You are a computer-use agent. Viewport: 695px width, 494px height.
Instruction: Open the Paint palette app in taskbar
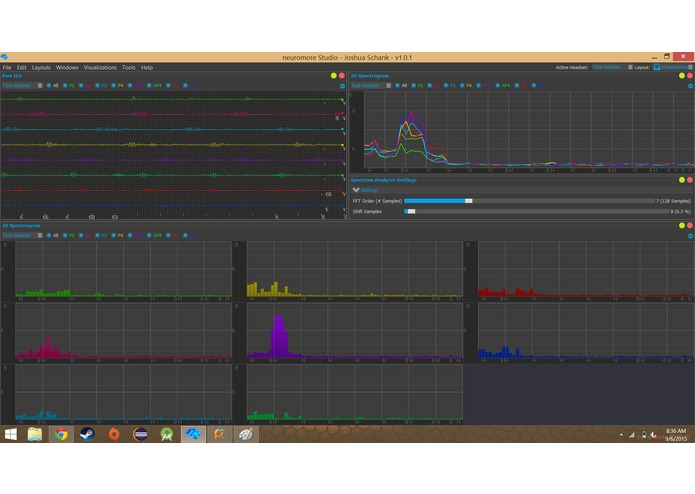click(246, 434)
